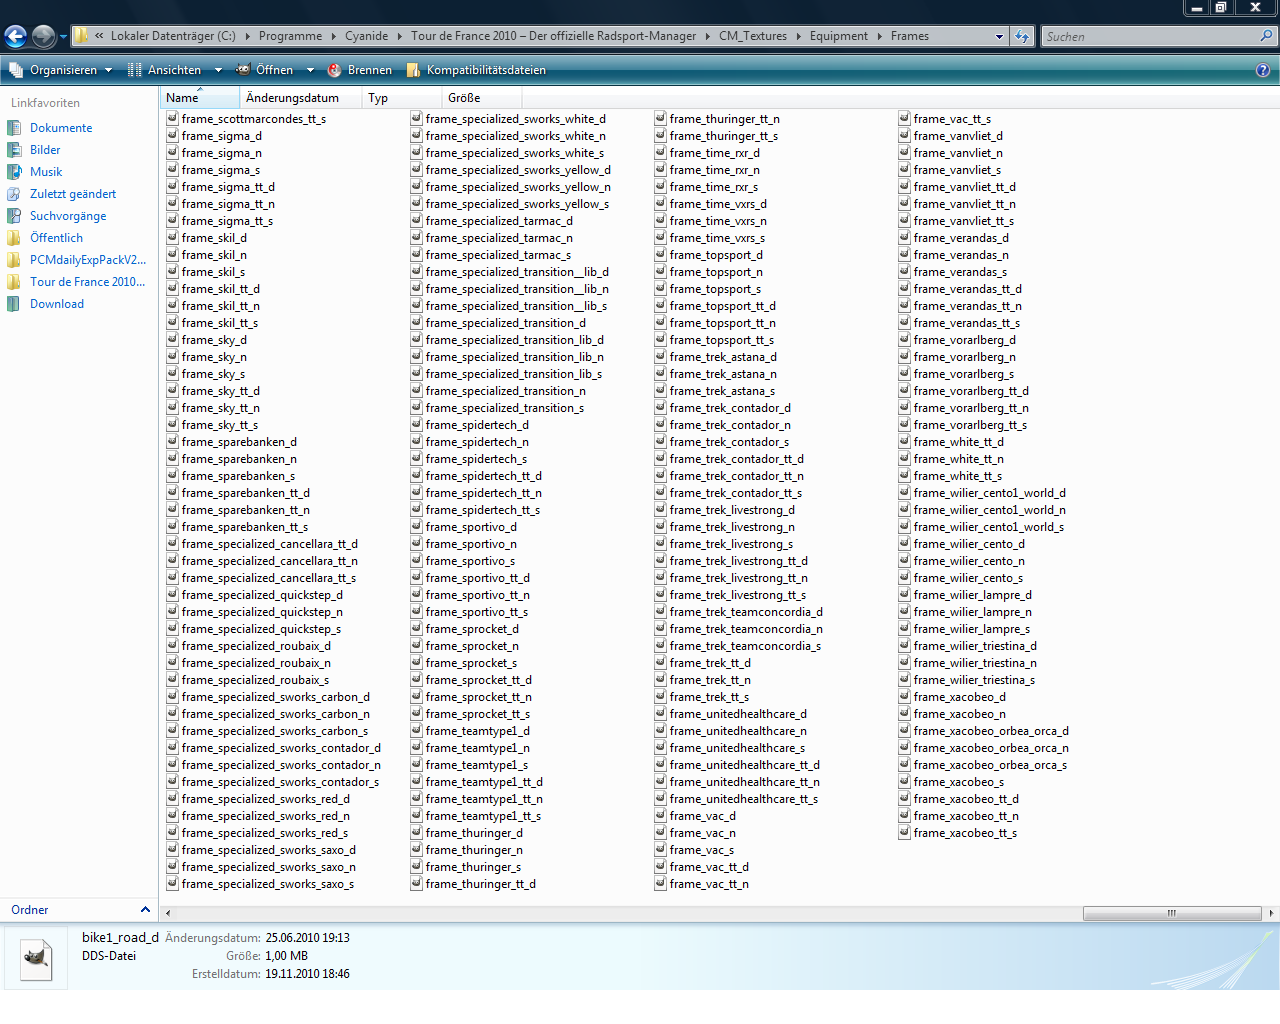Click the help question mark icon
This screenshot has width=1280, height=1024.
click(1263, 70)
